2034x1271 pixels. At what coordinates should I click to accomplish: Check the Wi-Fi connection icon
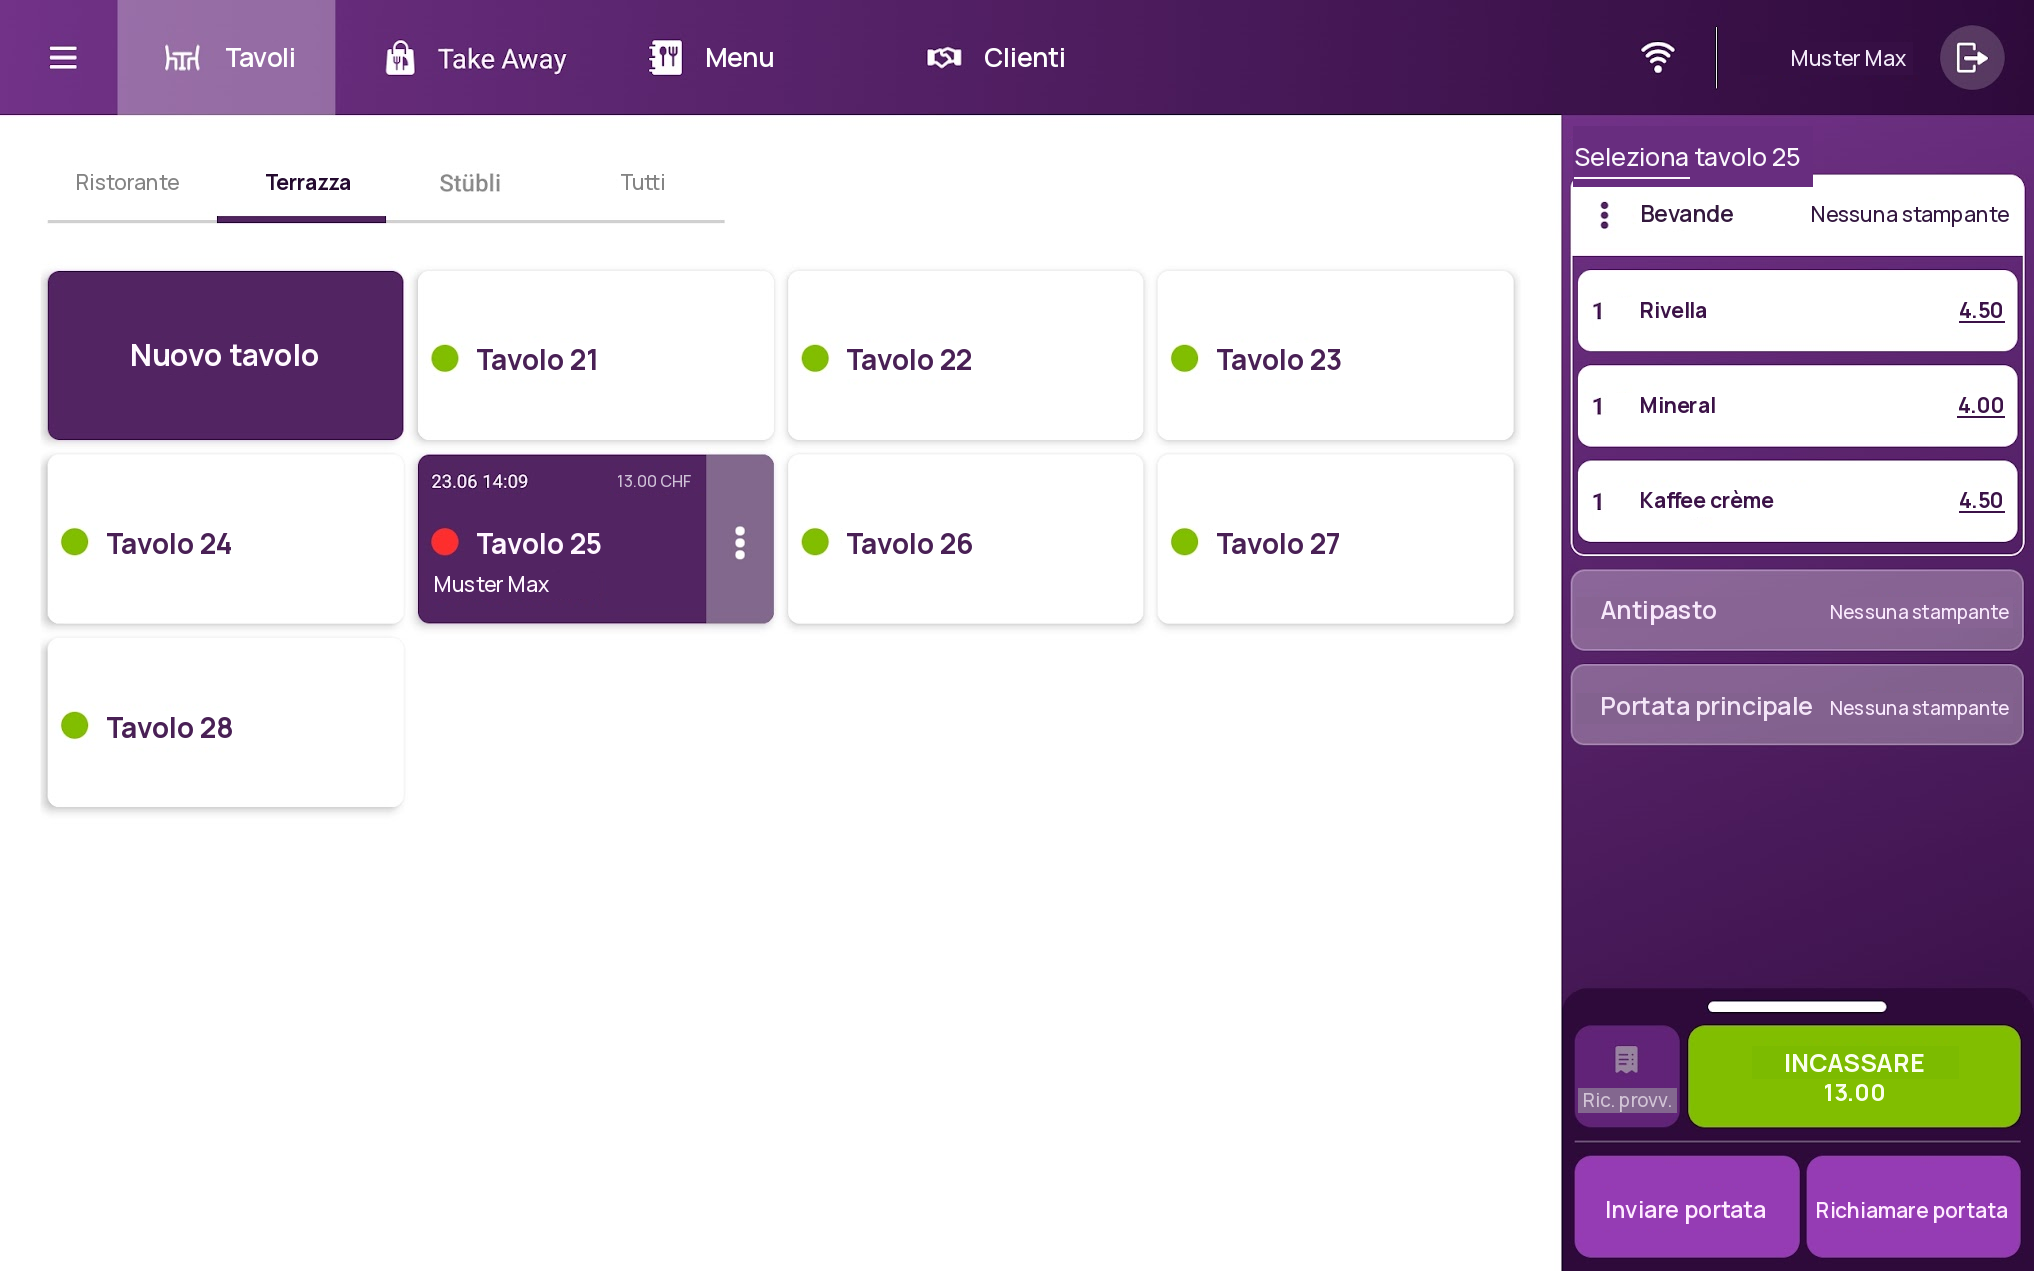pyautogui.click(x=1657, y=57)
